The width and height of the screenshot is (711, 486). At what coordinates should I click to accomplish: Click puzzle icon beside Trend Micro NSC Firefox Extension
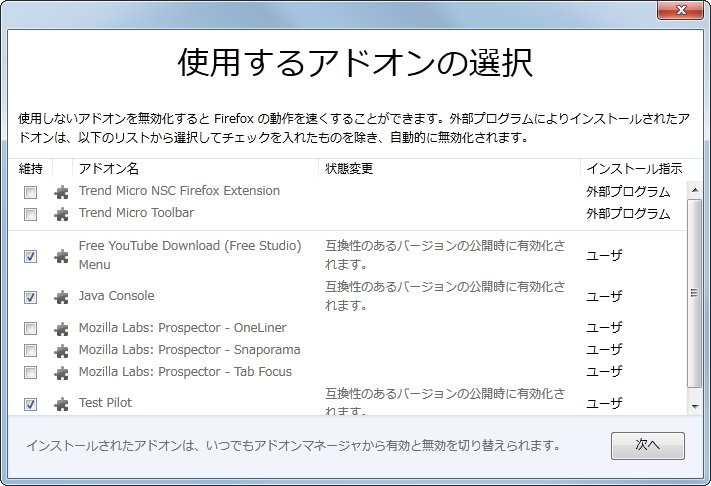click(61, 192)
